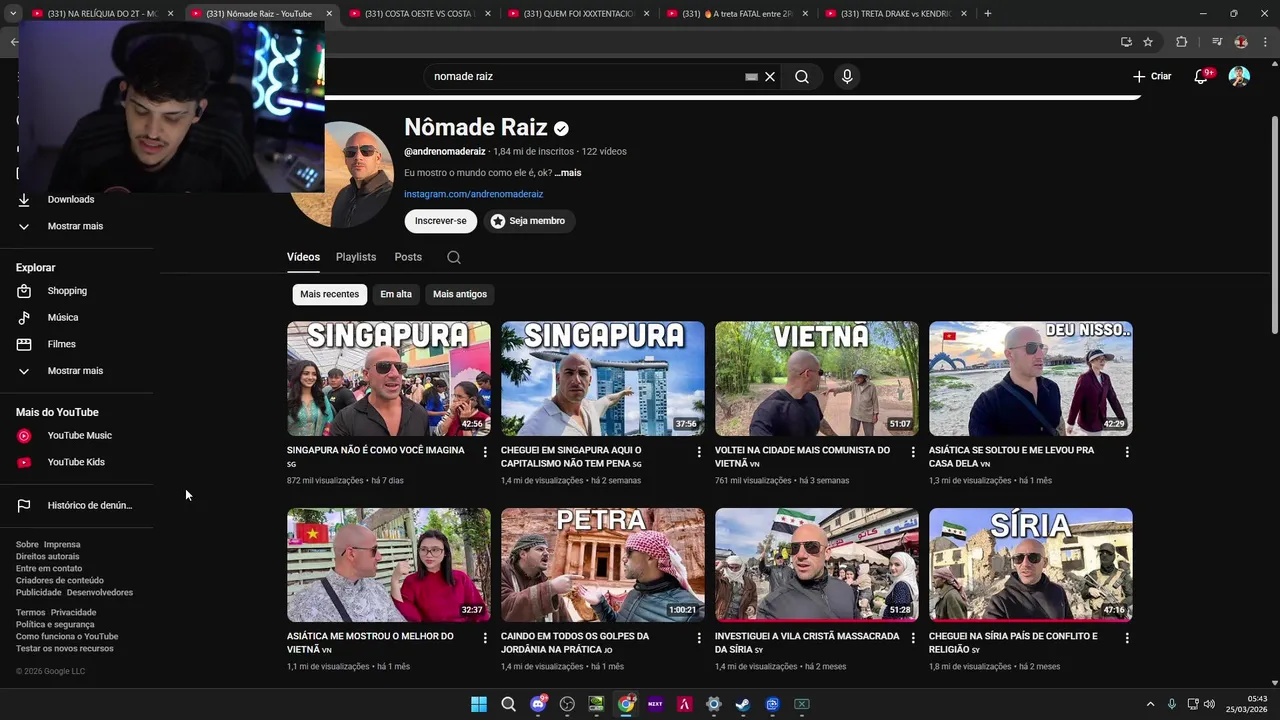This screenshot has height=720, width=1280.
Task: Open YouTube Kids from the sidebar
Action: 78,462
